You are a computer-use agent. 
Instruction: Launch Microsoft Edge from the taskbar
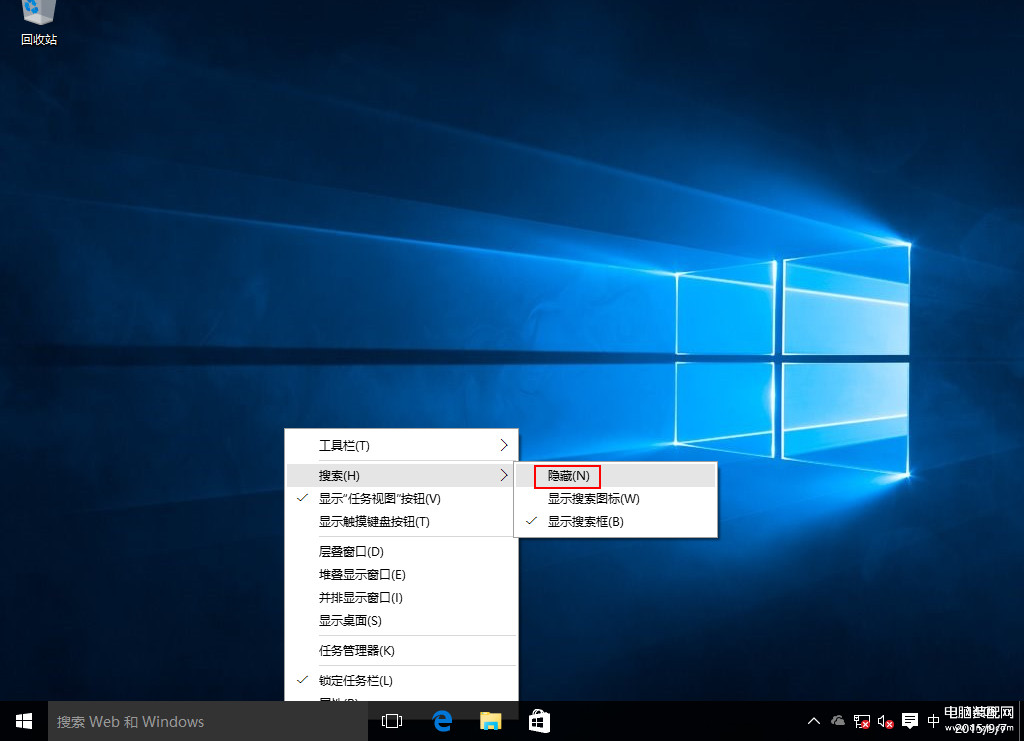(x=442, y=721)
